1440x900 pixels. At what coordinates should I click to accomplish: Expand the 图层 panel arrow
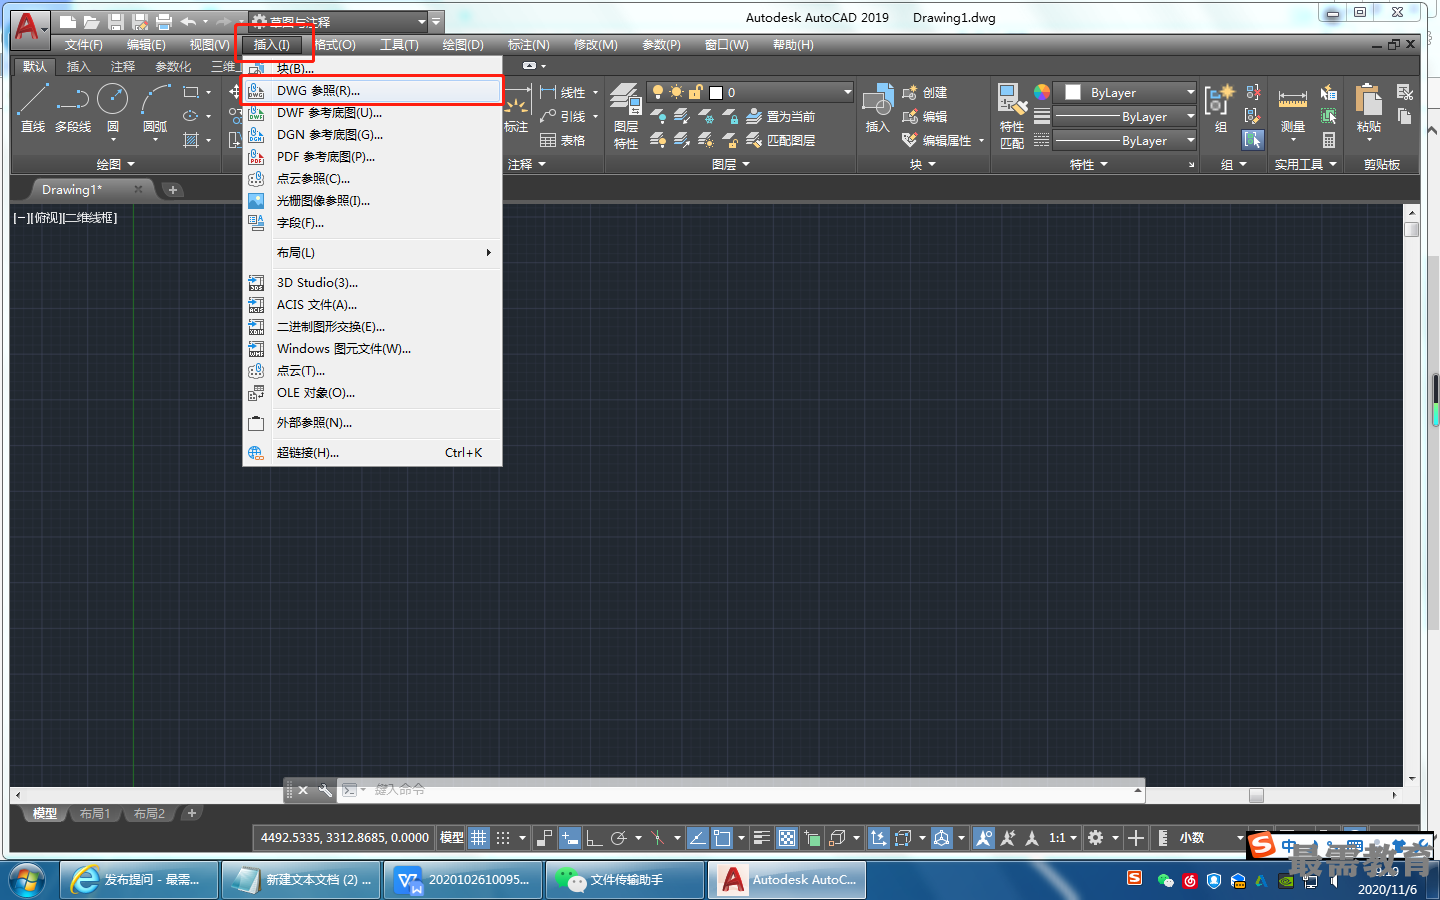click(x=745, y=165)
